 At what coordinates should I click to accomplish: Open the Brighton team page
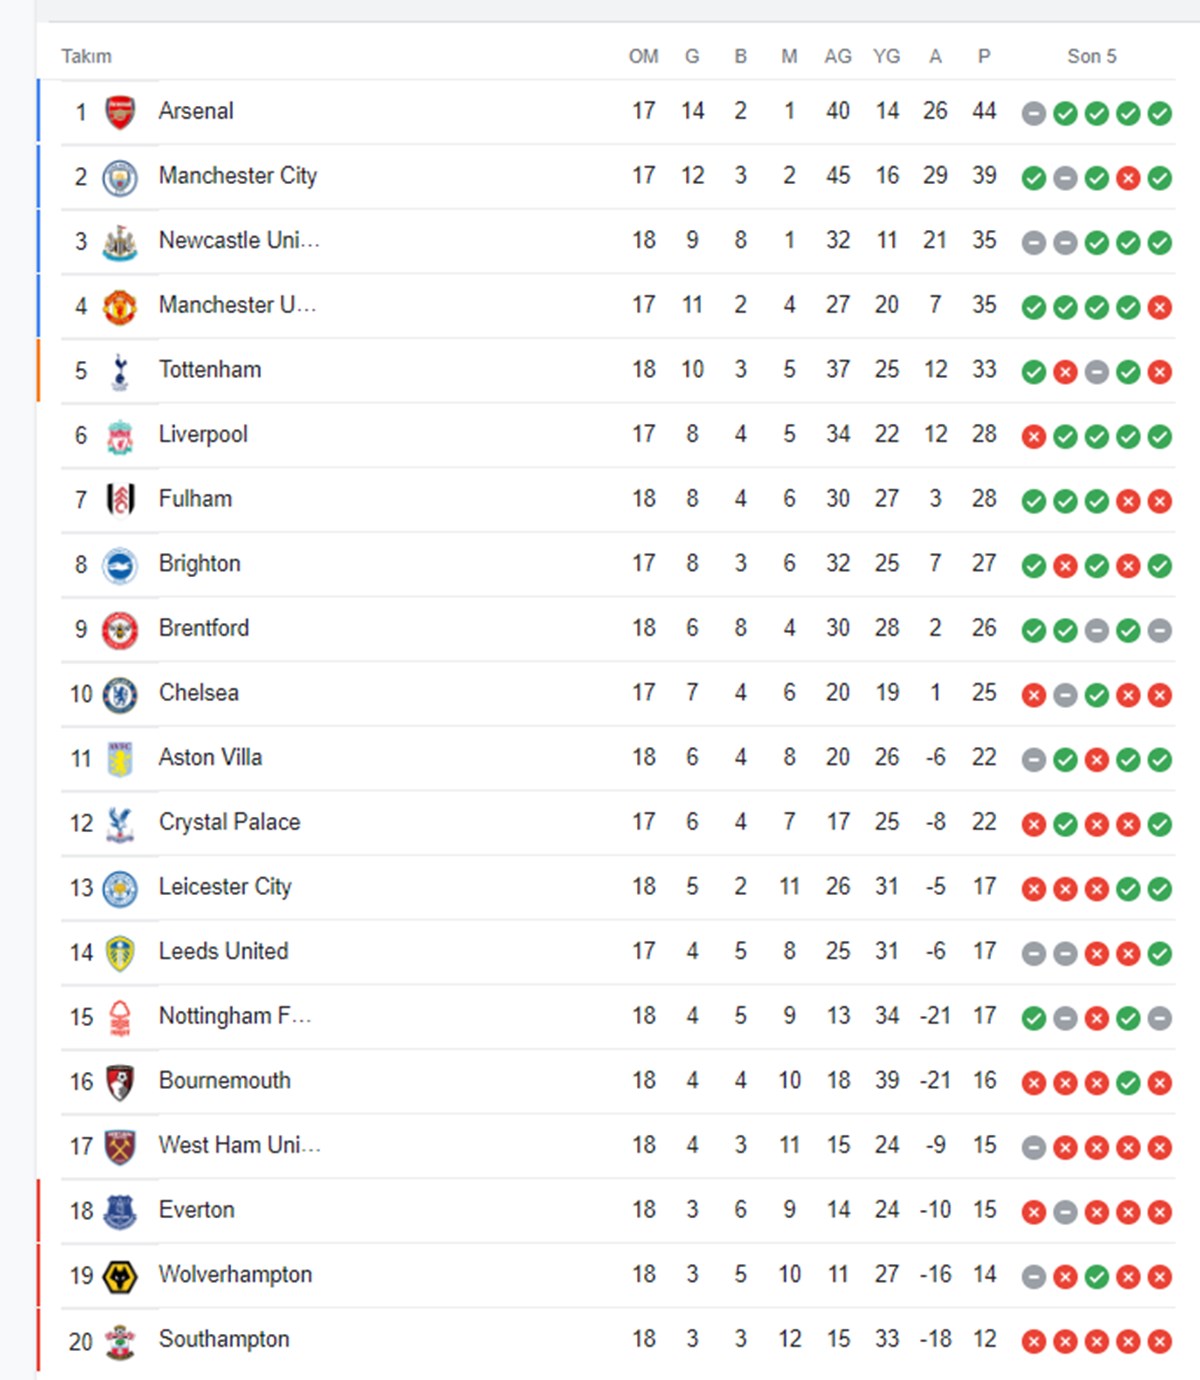coord(199,563)
